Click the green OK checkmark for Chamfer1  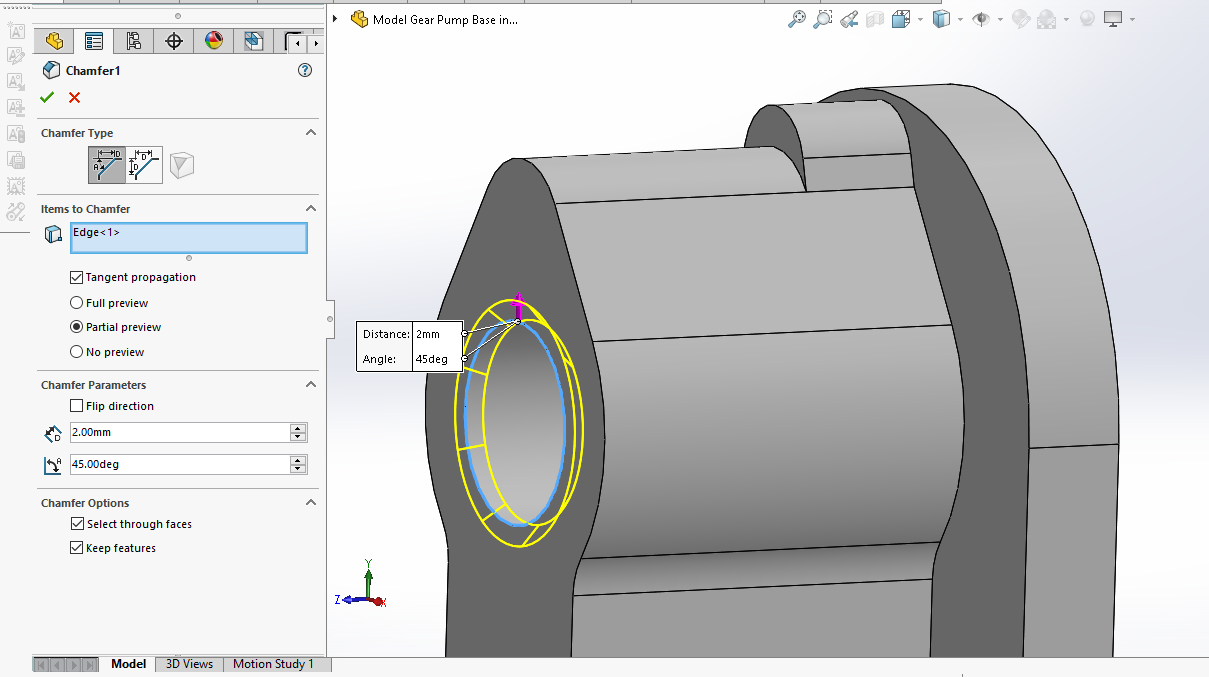(46, 97)
